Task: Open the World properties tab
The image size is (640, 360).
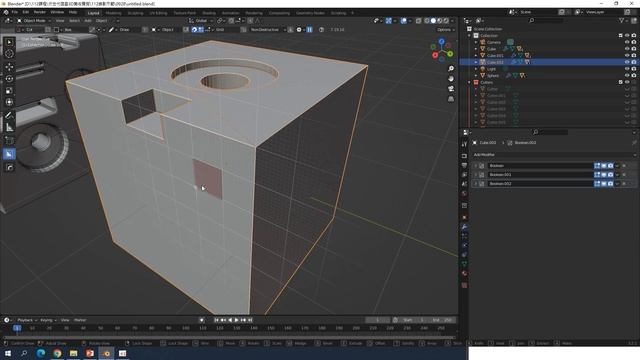Action: click(464, 193)
